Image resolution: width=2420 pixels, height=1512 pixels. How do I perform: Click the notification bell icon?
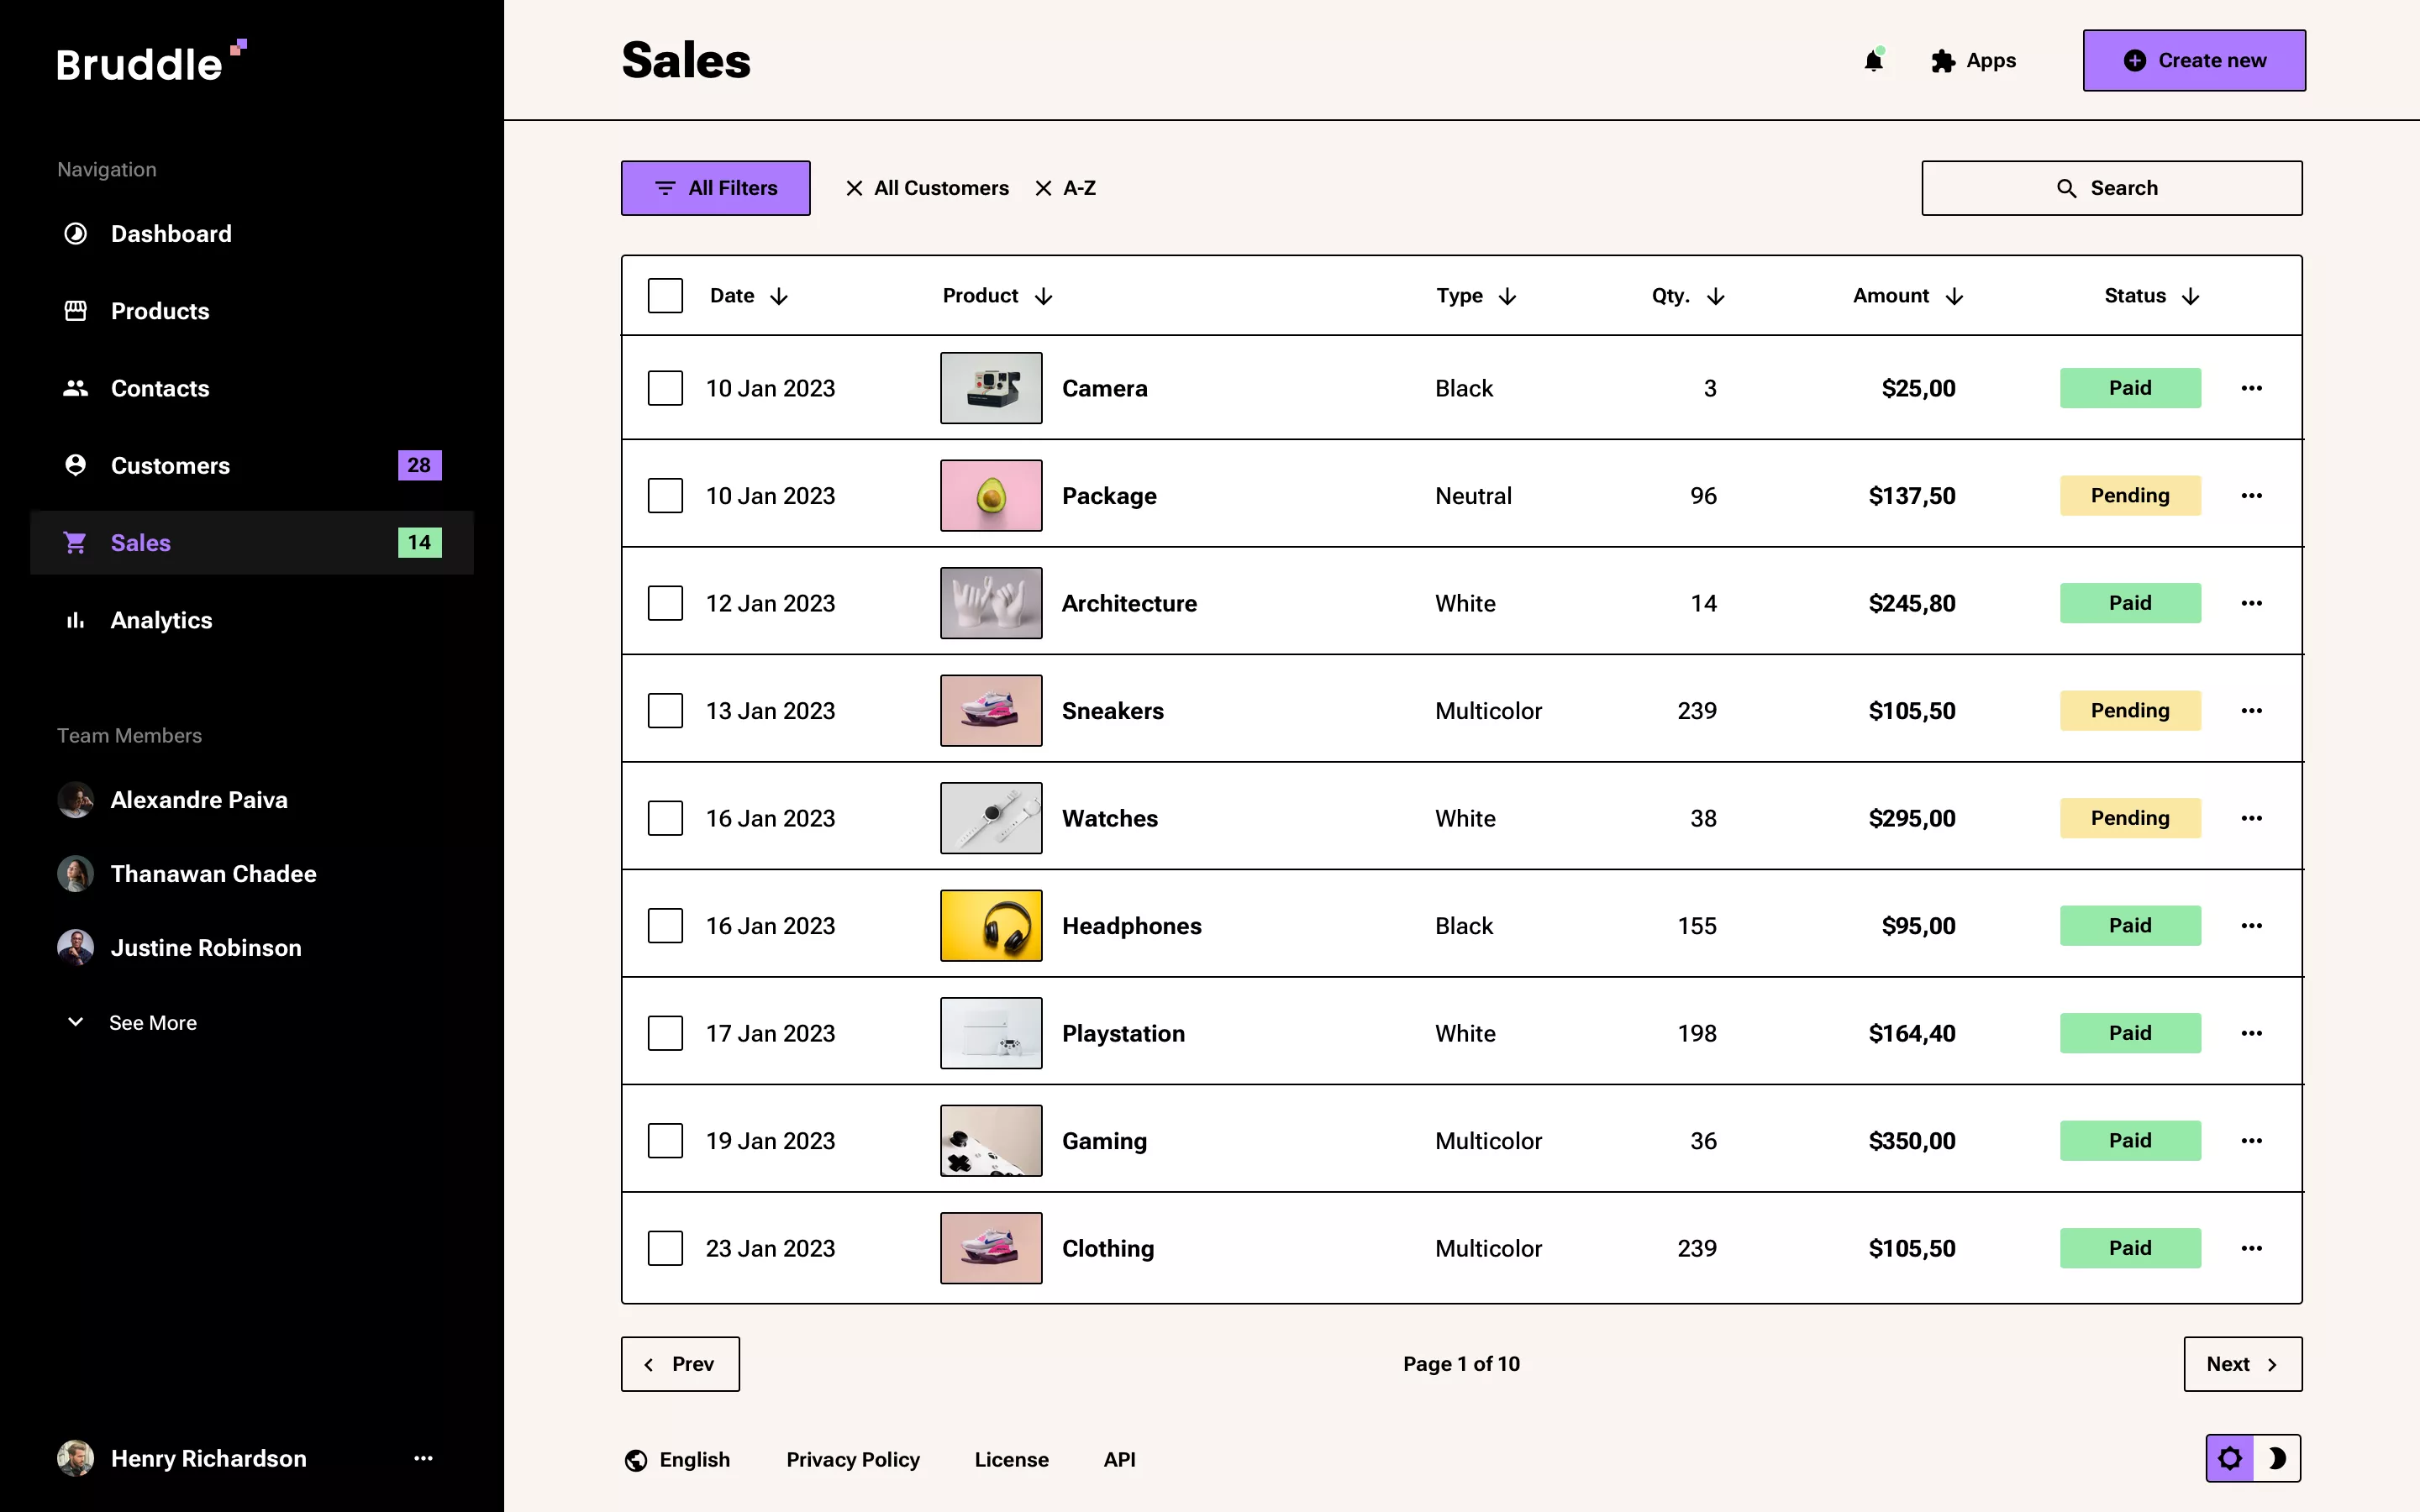point(1874,60)
